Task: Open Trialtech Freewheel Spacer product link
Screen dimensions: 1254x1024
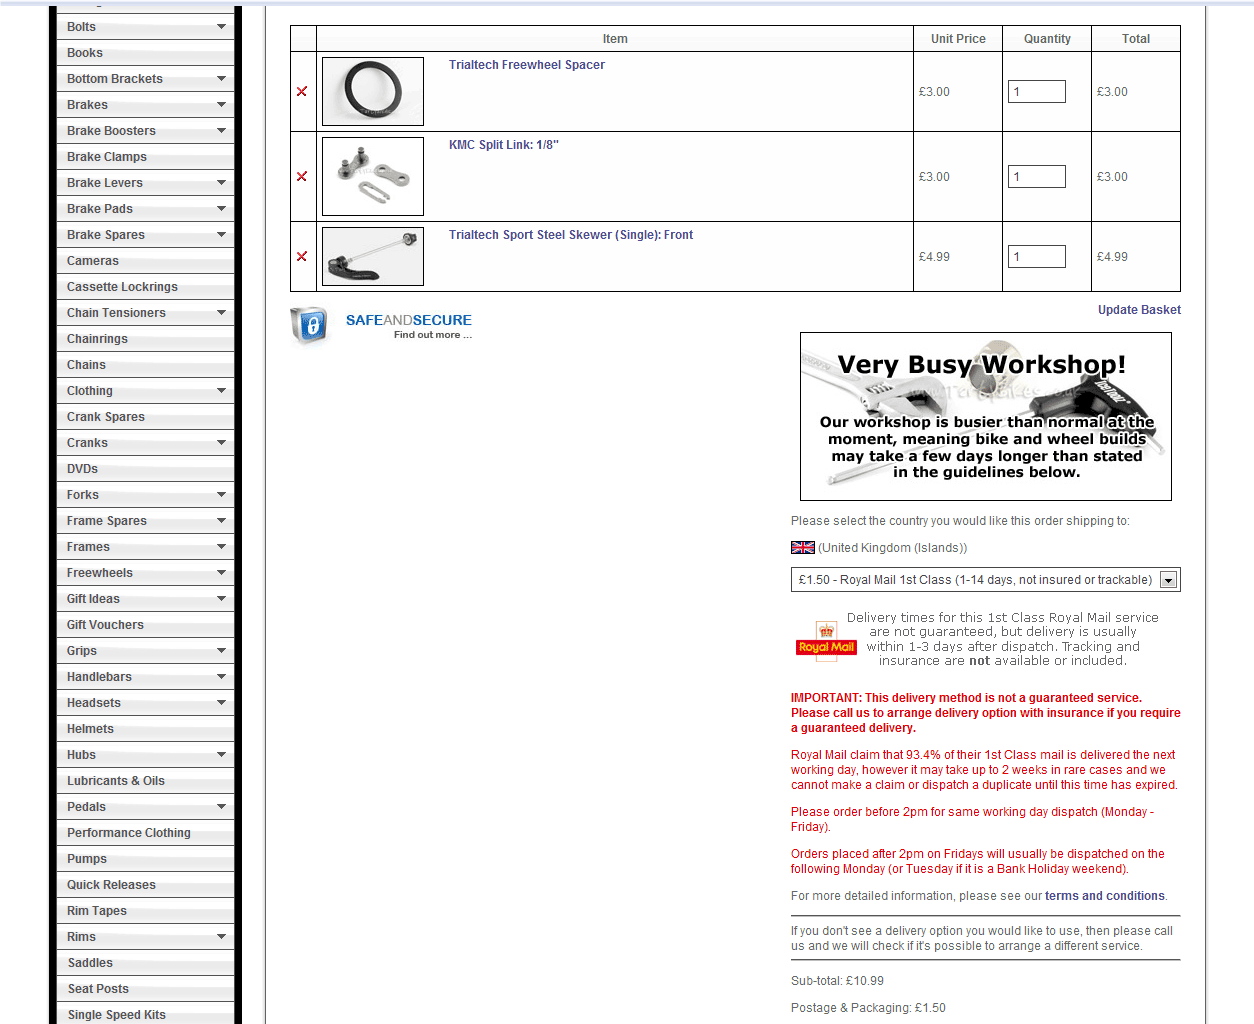Action: coord(527,65)
